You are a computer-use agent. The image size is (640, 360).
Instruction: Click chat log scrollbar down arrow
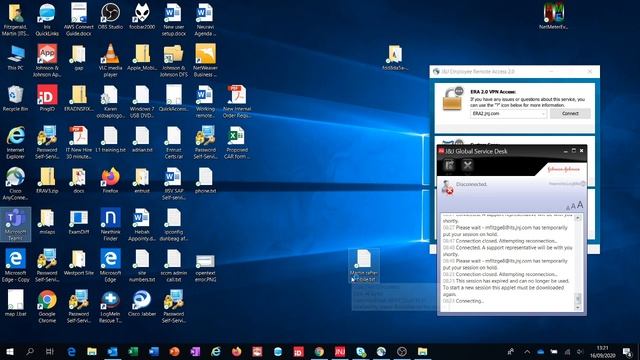(578, 307)
